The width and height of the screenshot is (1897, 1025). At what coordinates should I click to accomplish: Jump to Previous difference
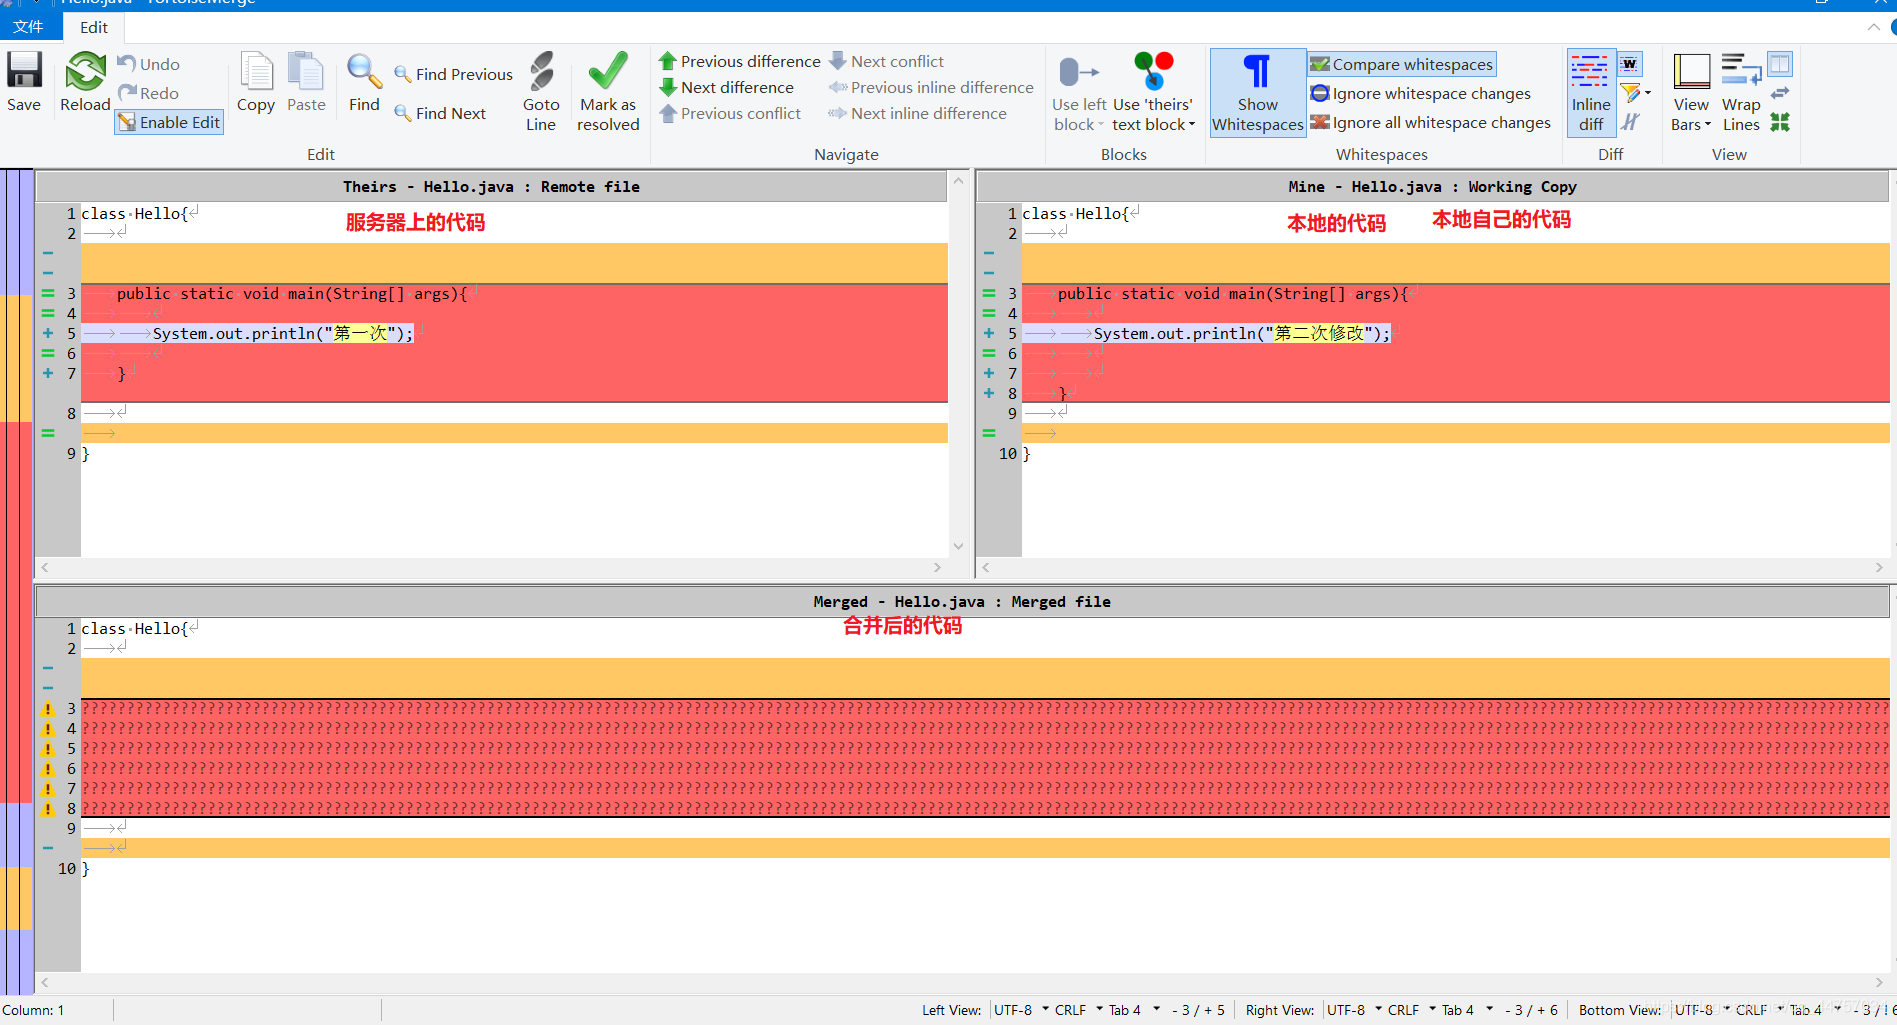tap(740, 62)
